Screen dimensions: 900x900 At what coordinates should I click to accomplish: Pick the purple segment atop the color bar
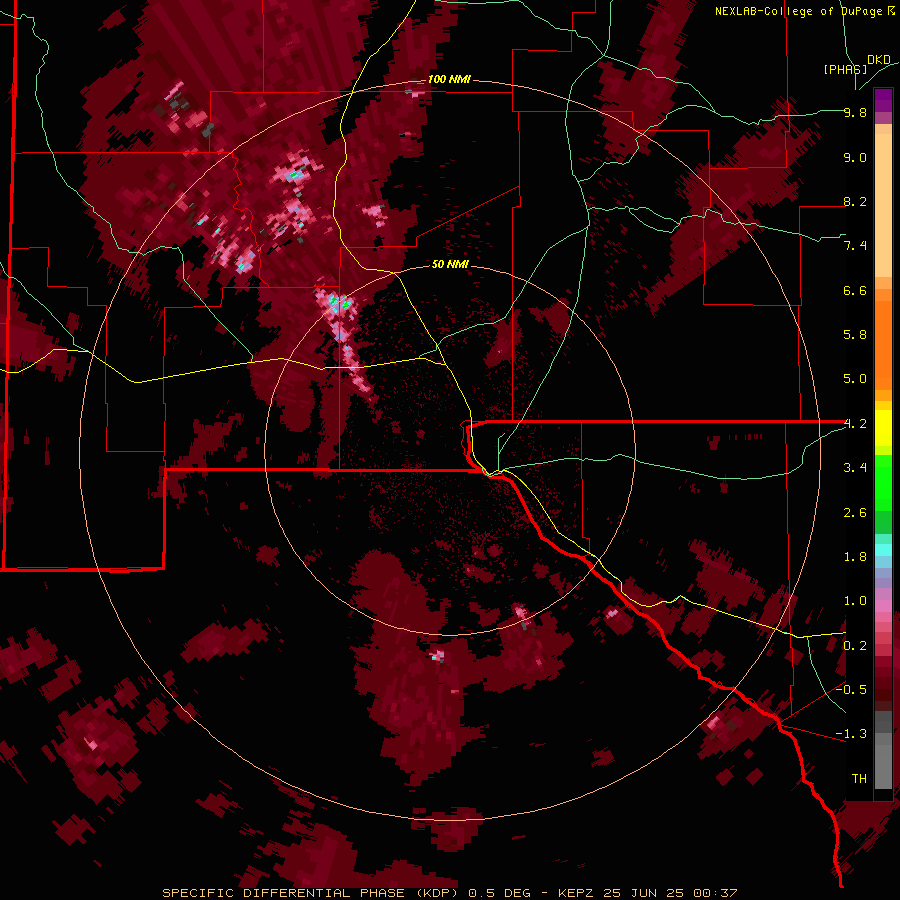click(883, 100)
